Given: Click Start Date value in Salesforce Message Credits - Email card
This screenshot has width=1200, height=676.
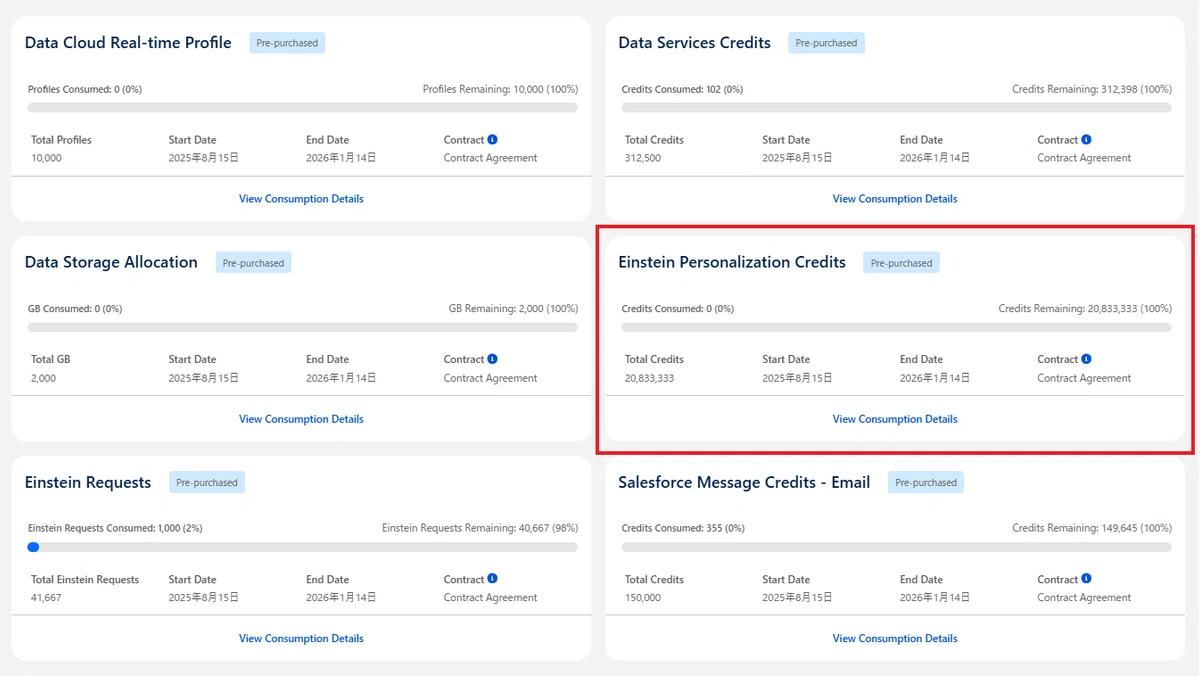Looking at the screenshot, I should [798, 597].
